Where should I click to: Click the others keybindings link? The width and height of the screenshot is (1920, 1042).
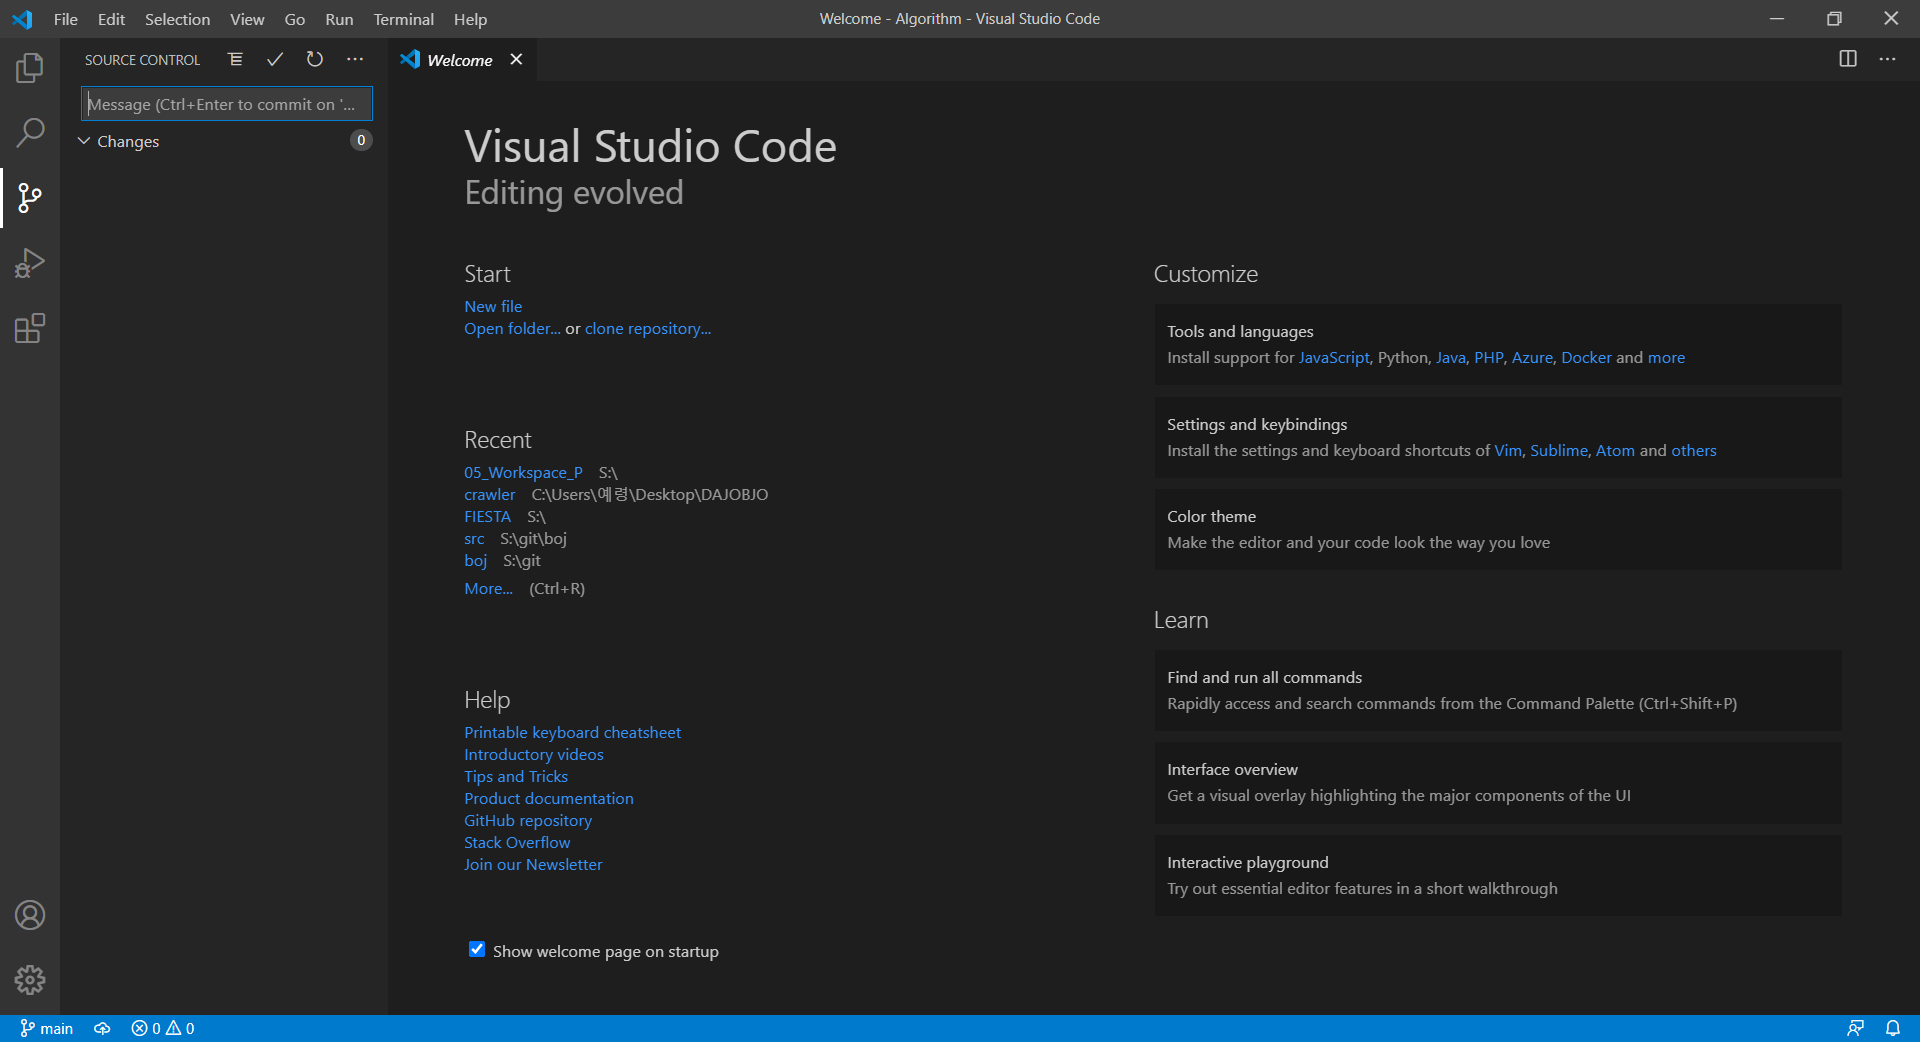click(x=1693, y=450)
